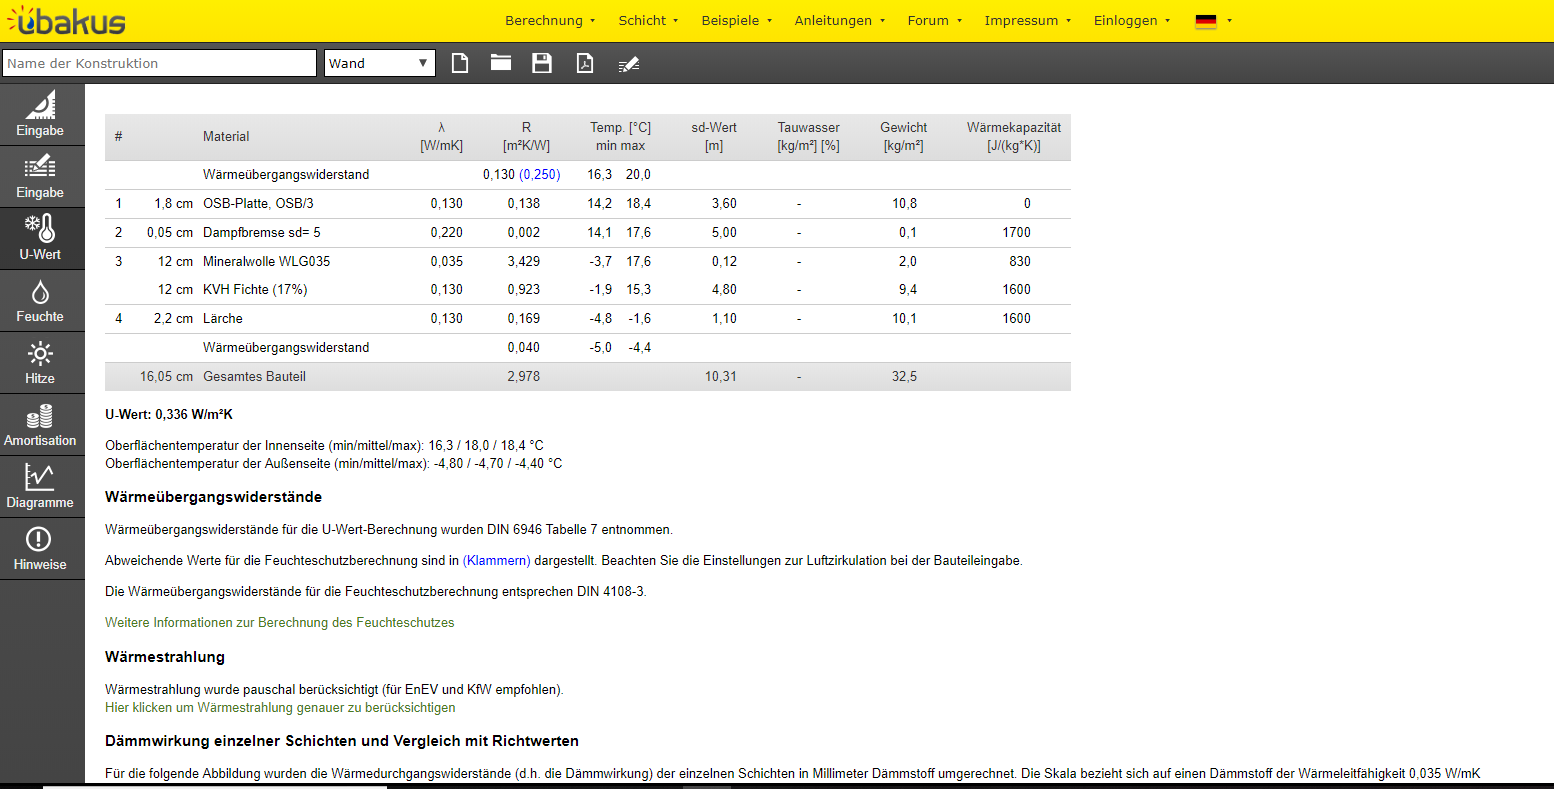This screenshot has height=789, width=1554.
Task: Open the language selector next to the German flag
Action: point(1214,20)
